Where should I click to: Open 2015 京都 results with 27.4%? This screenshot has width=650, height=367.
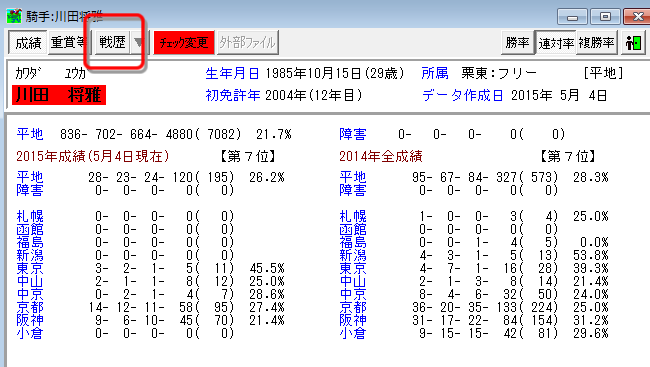[30, 307]
